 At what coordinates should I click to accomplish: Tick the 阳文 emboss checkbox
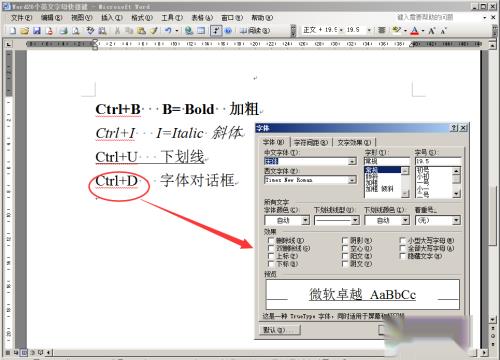(345, 256)
